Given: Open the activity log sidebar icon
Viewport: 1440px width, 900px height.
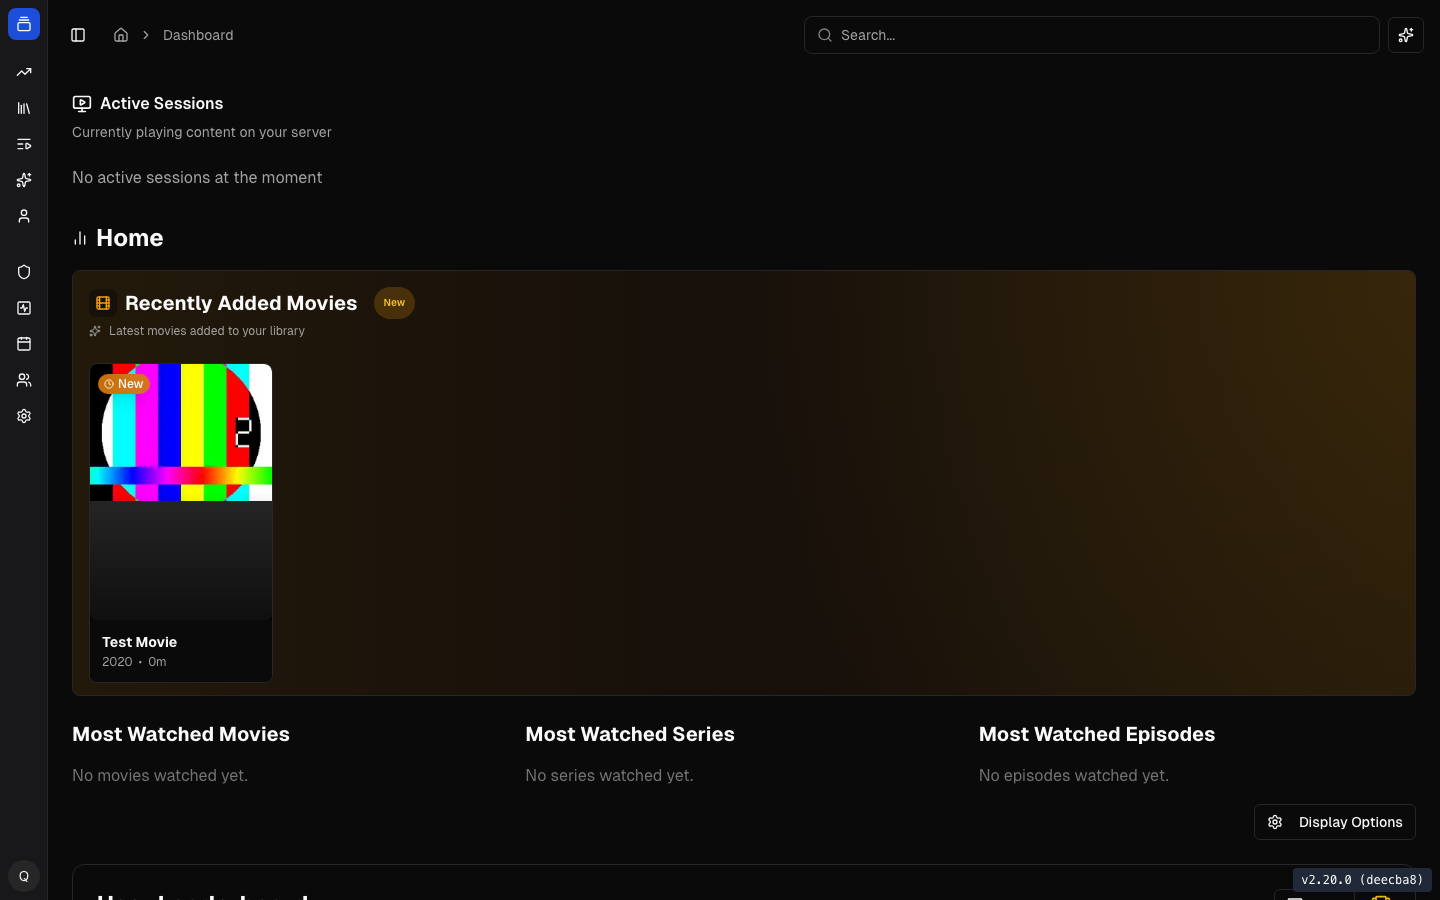Looking at the screenshot, I should (x=24, y=308).
